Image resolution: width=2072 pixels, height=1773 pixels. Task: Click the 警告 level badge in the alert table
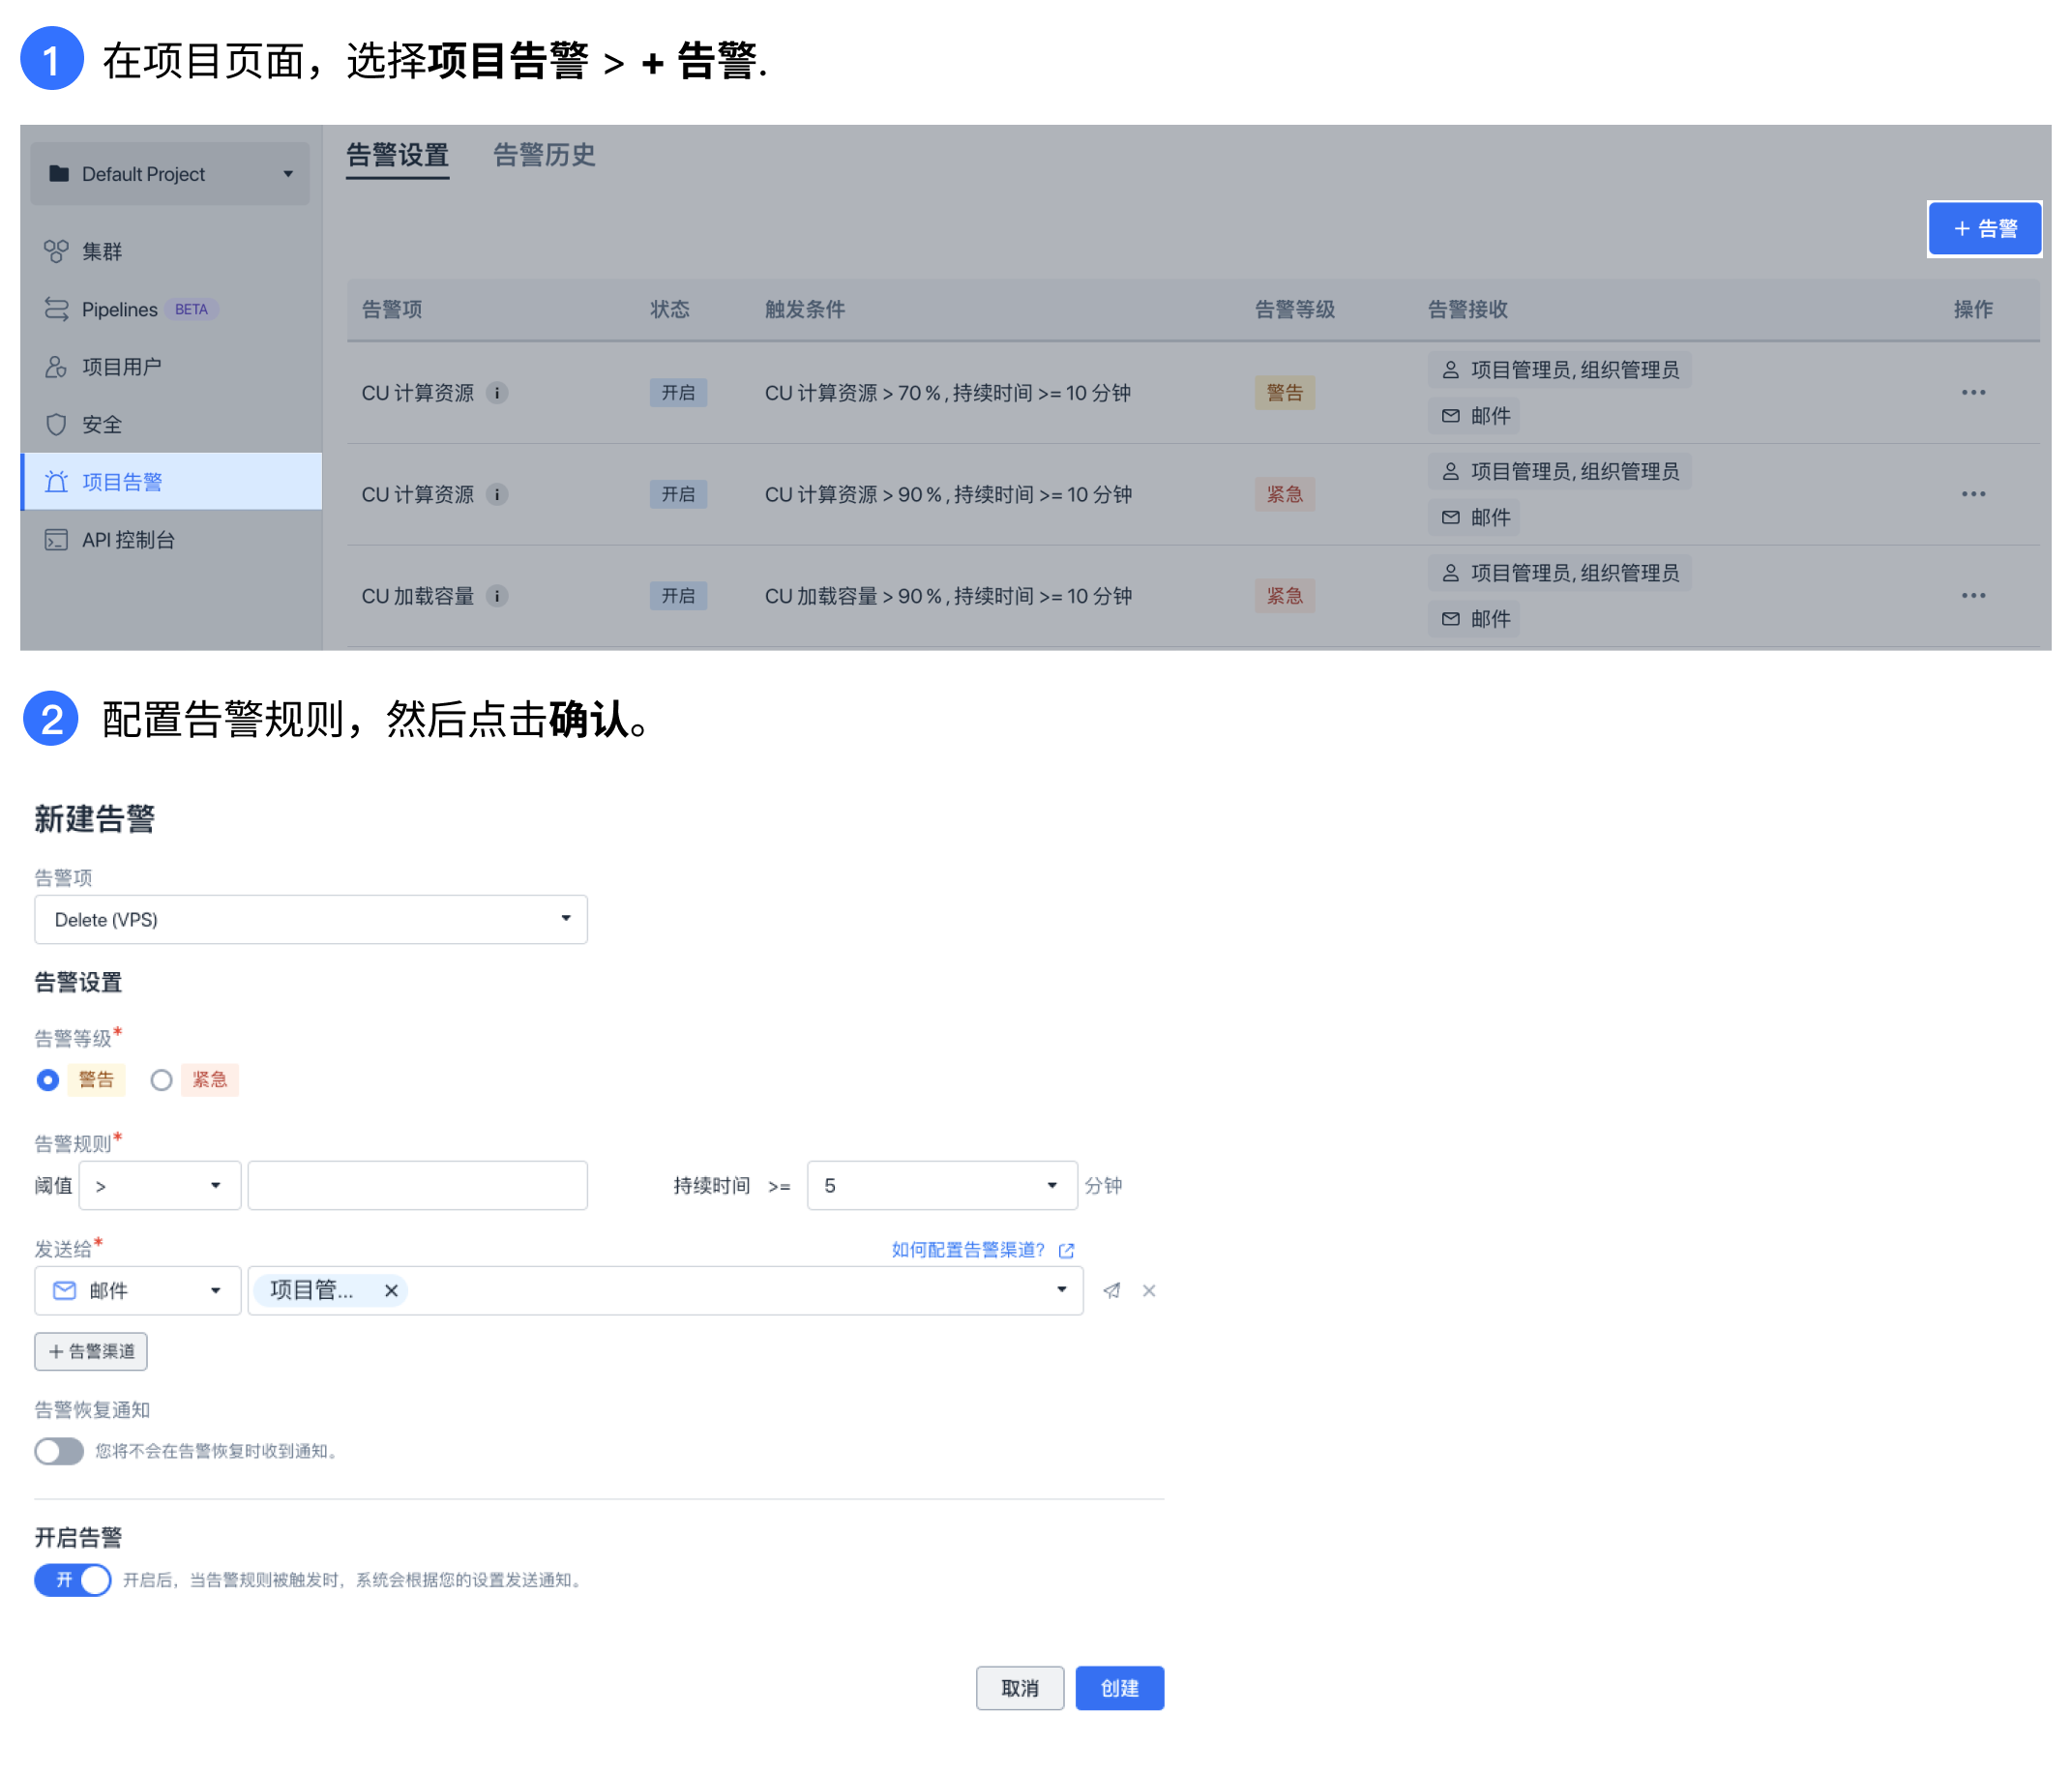(x=1284, y=393)
